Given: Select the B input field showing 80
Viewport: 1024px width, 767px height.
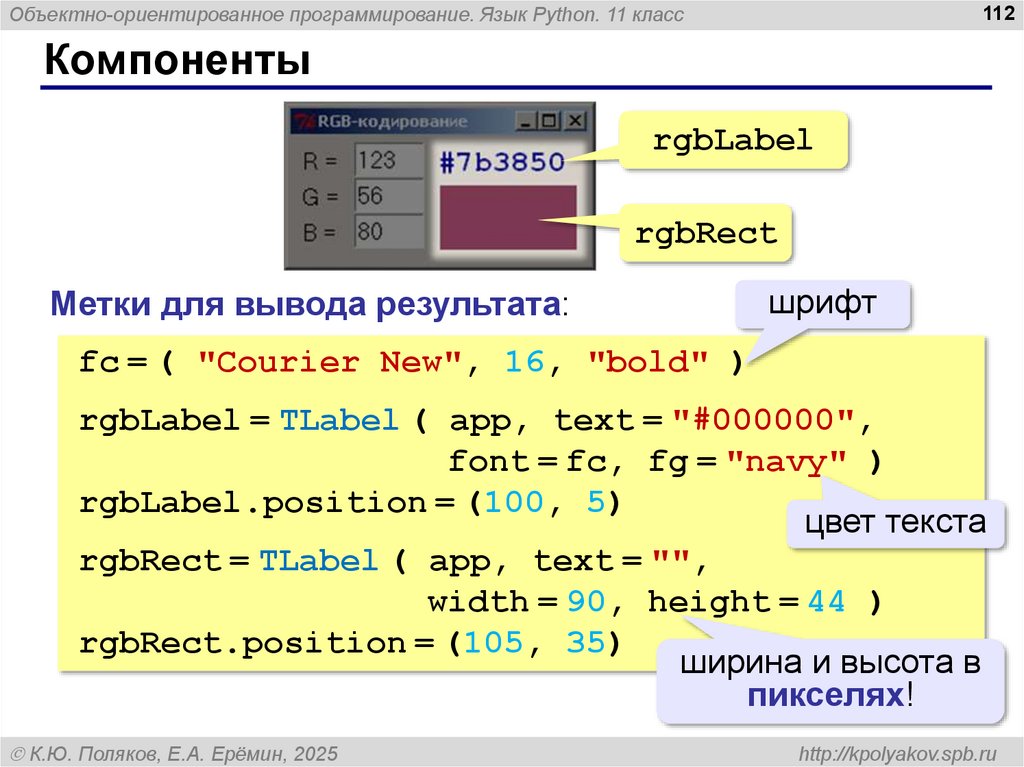Looking at the screenshot, I should point(389,232).
